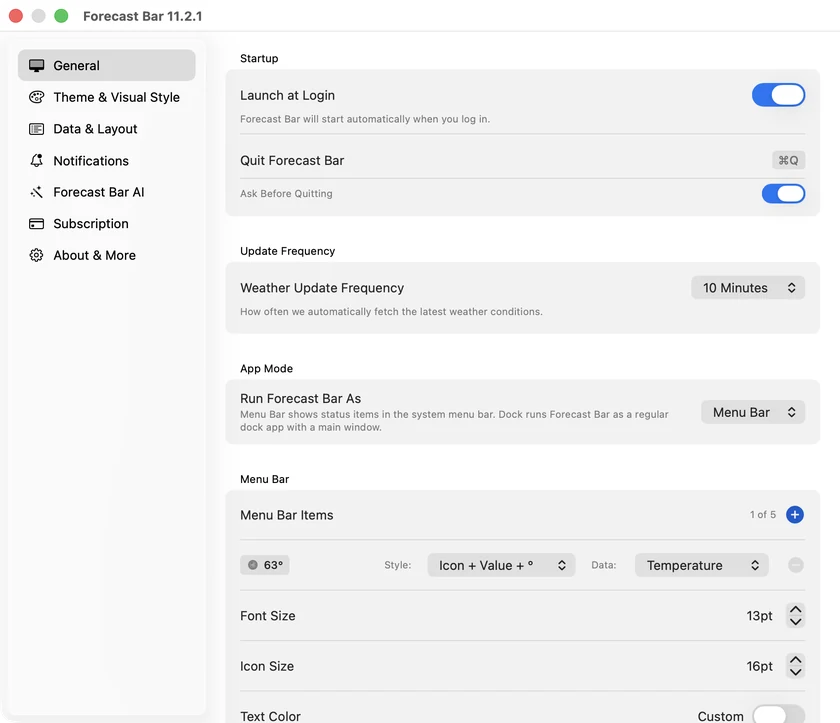Screen dimensions: 840x723
Task: Click the Menu Bar Items label
Action: click(x=287, y=515)
